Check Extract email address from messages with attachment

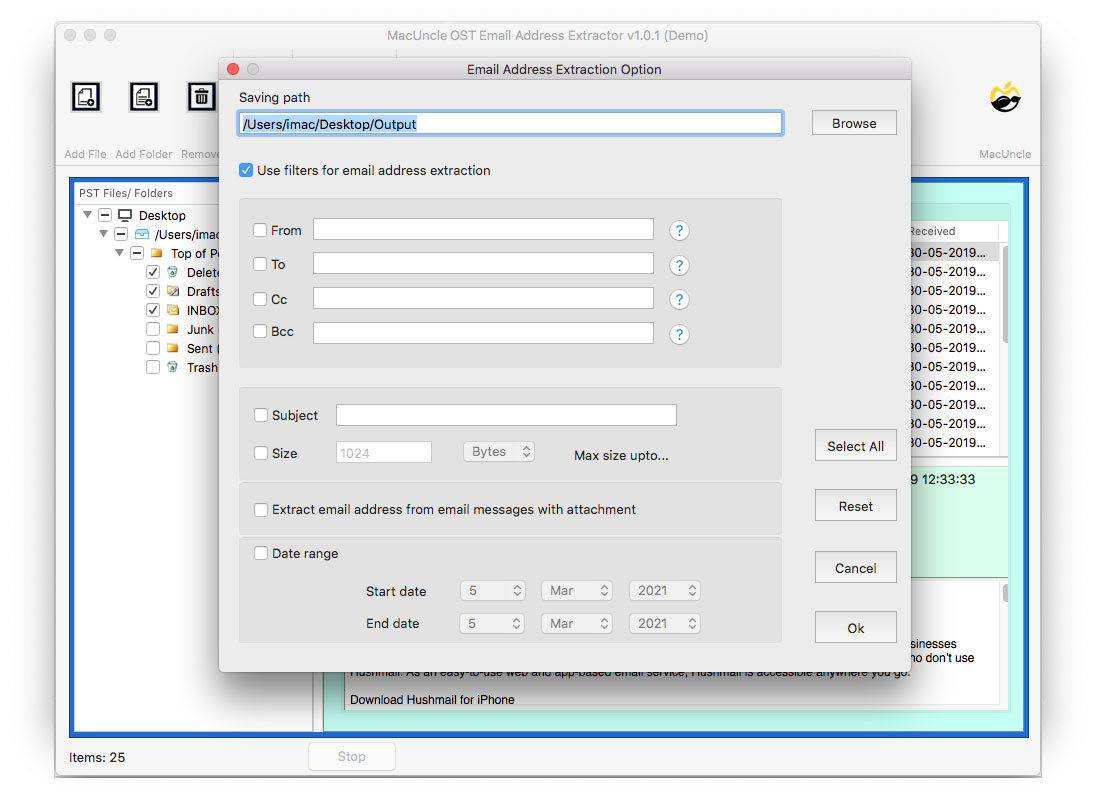(261, 510)
